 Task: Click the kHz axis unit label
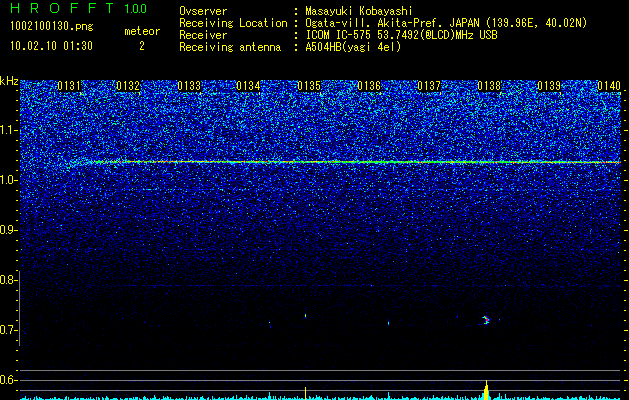(x=9, y=81)
